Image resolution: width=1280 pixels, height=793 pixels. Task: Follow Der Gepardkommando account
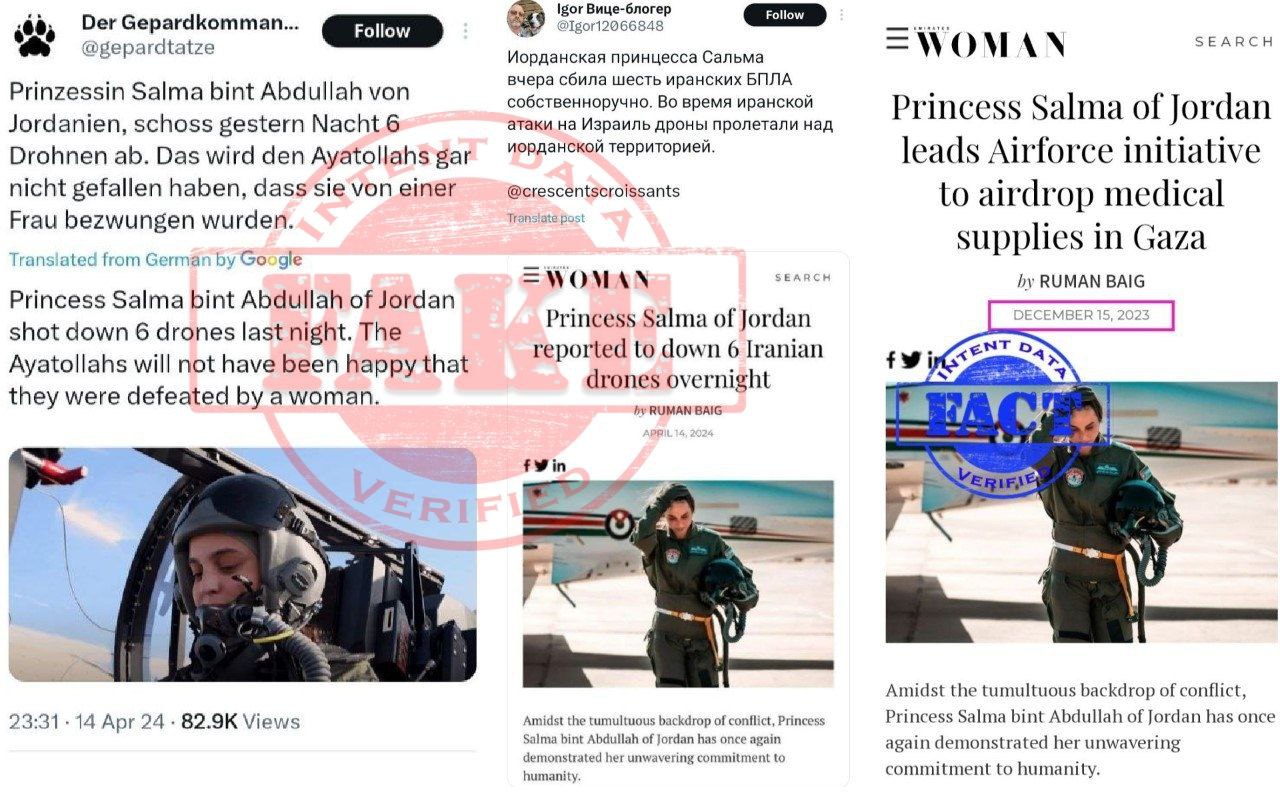(x=382, y=31)
